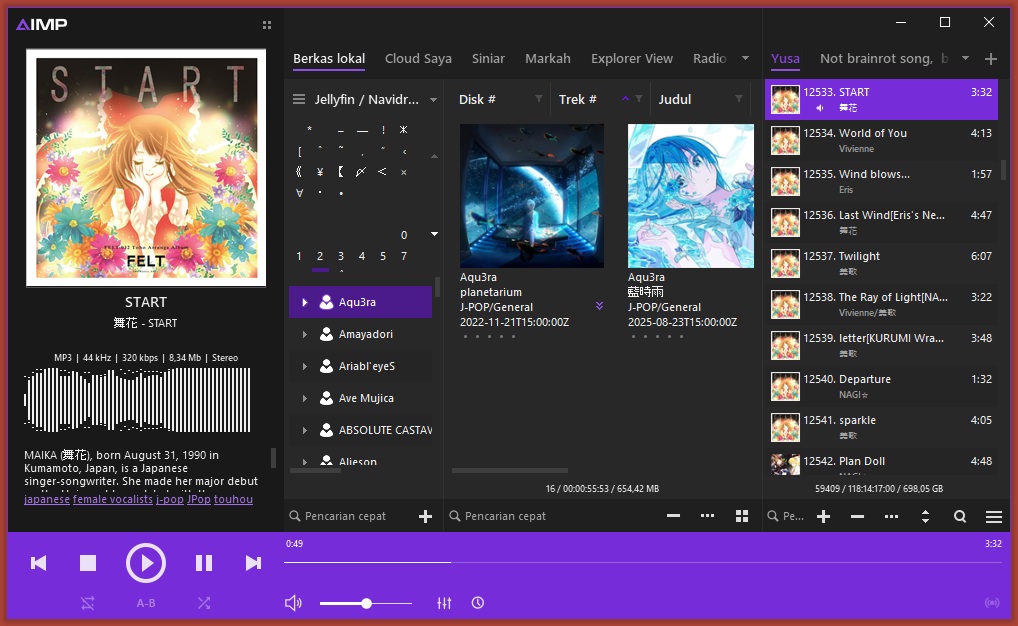Skip to next track button
1018x626 pixels.
(253, 563)
